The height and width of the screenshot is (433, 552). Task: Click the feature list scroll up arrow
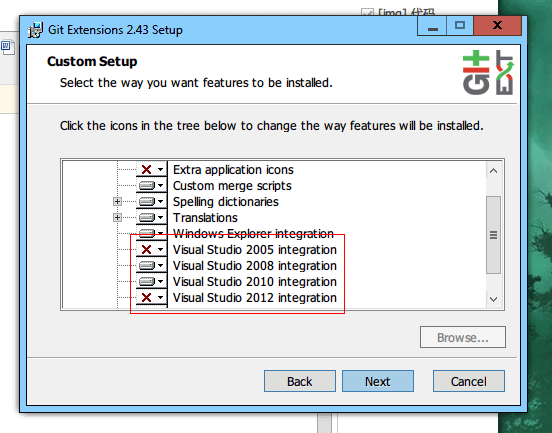coord(494,171)
